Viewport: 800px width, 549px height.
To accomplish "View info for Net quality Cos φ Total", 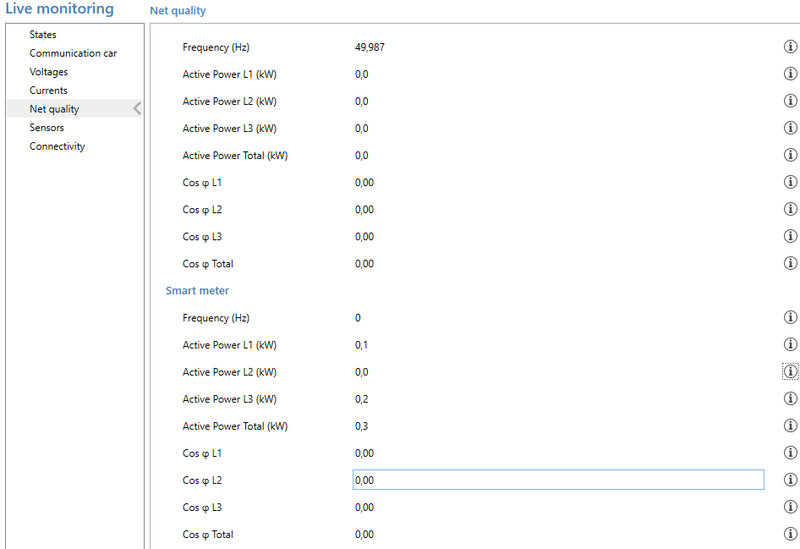I will click(x=790, y=263).
